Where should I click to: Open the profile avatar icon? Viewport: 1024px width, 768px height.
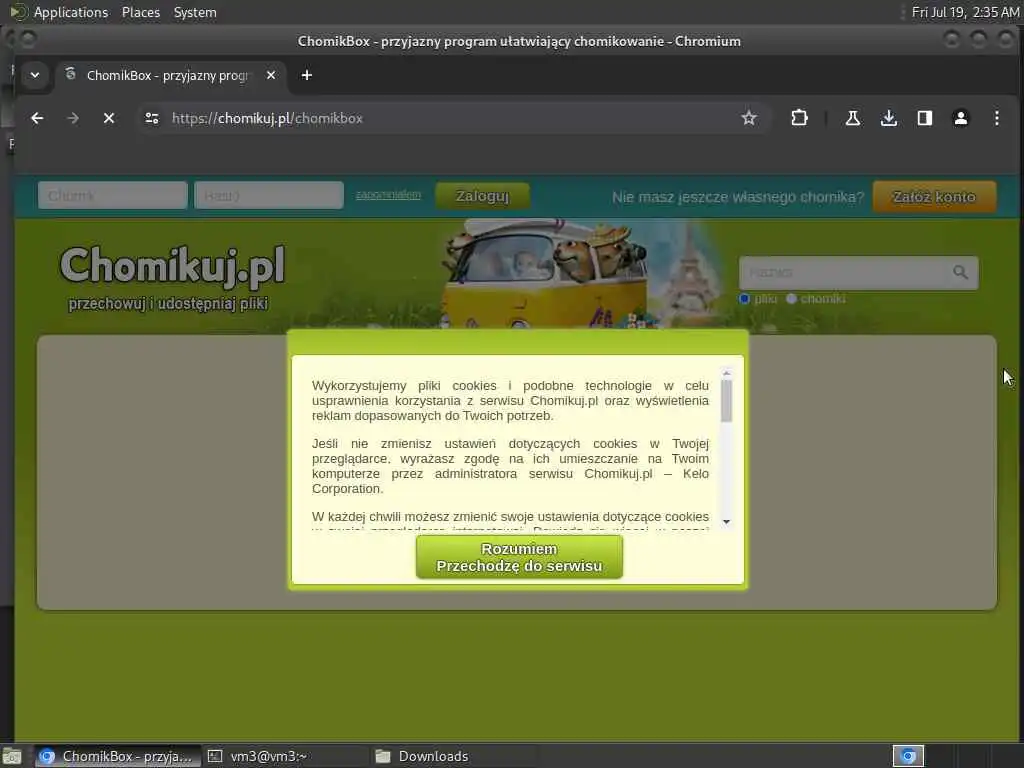pos(960,118)
